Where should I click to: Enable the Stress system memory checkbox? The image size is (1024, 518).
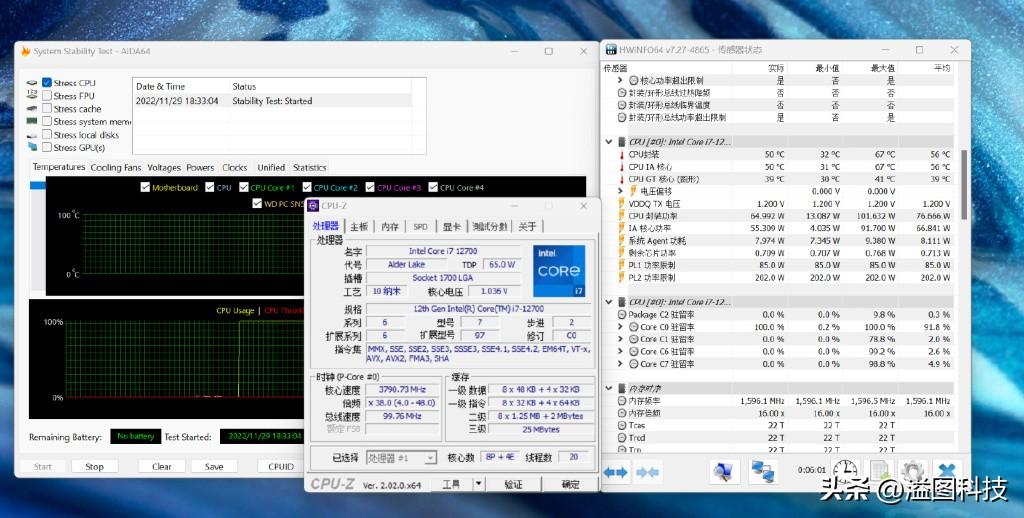pos(47,121)
